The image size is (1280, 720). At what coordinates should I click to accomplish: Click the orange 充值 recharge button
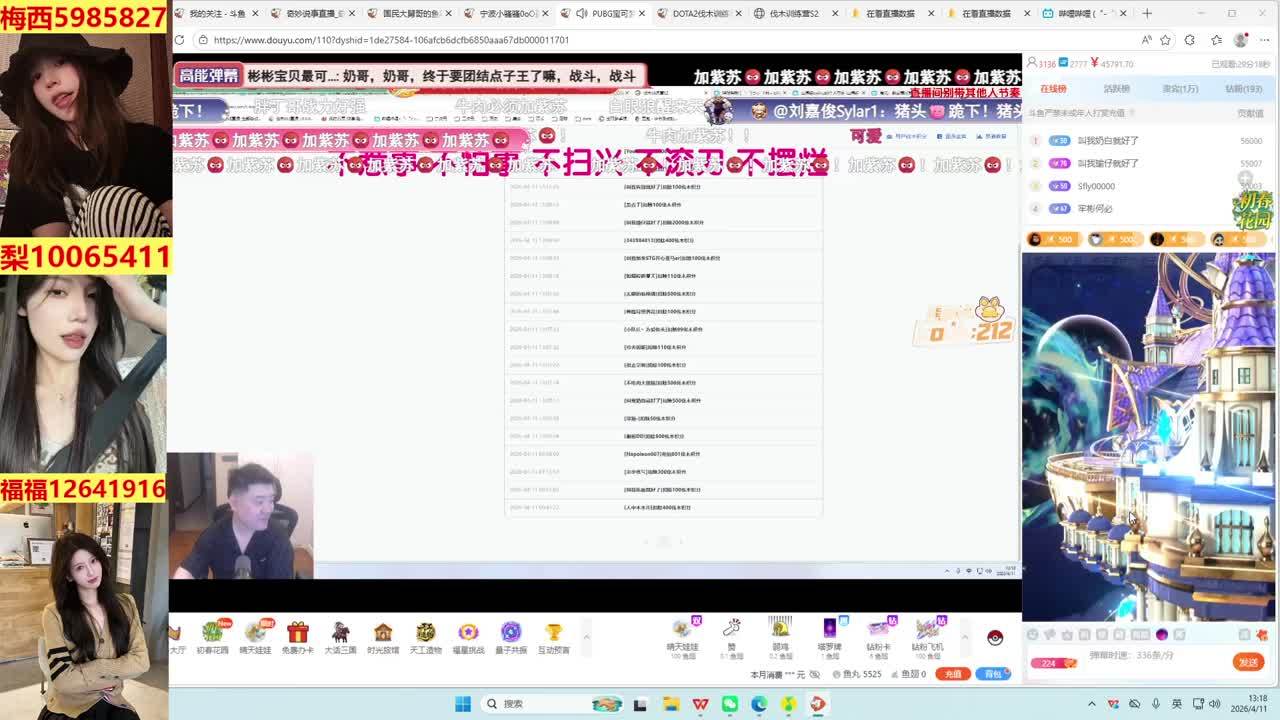point(953,674)
